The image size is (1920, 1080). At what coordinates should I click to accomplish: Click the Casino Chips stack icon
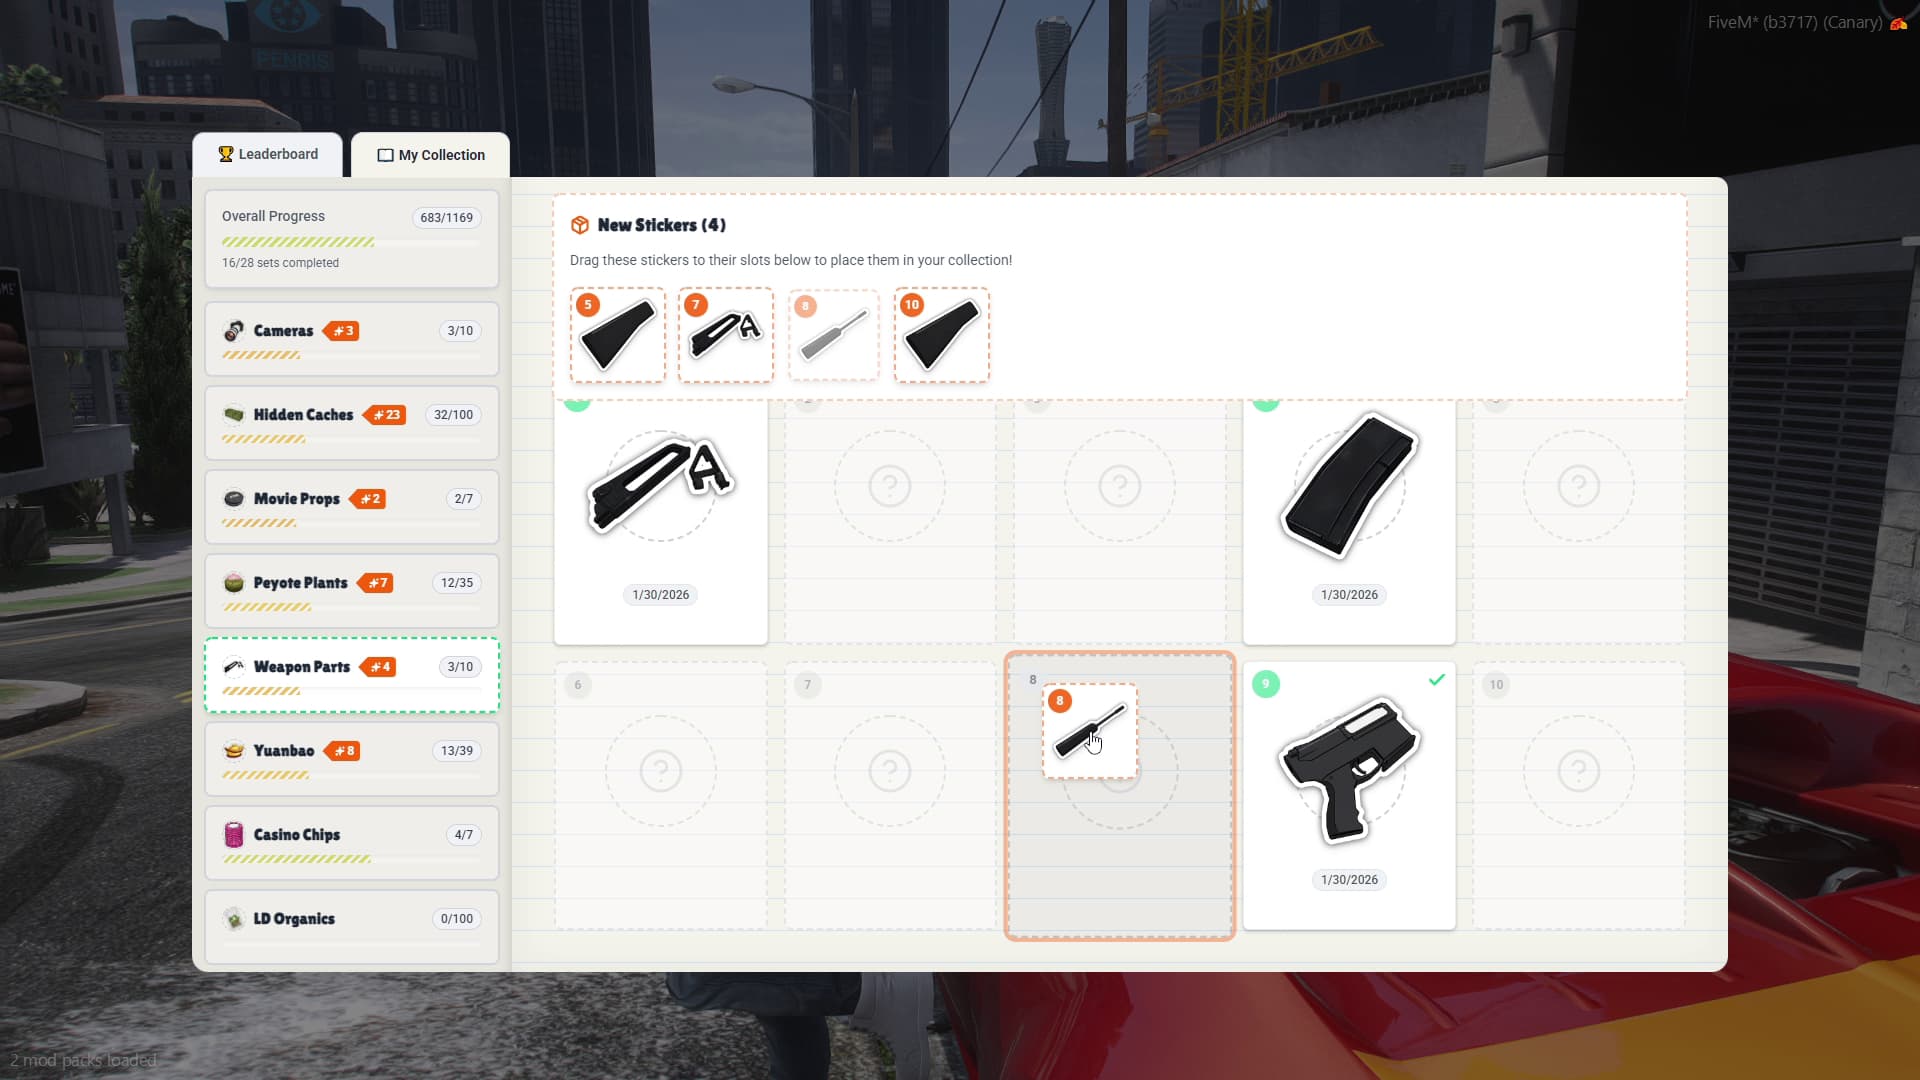(x=234, y=835)
